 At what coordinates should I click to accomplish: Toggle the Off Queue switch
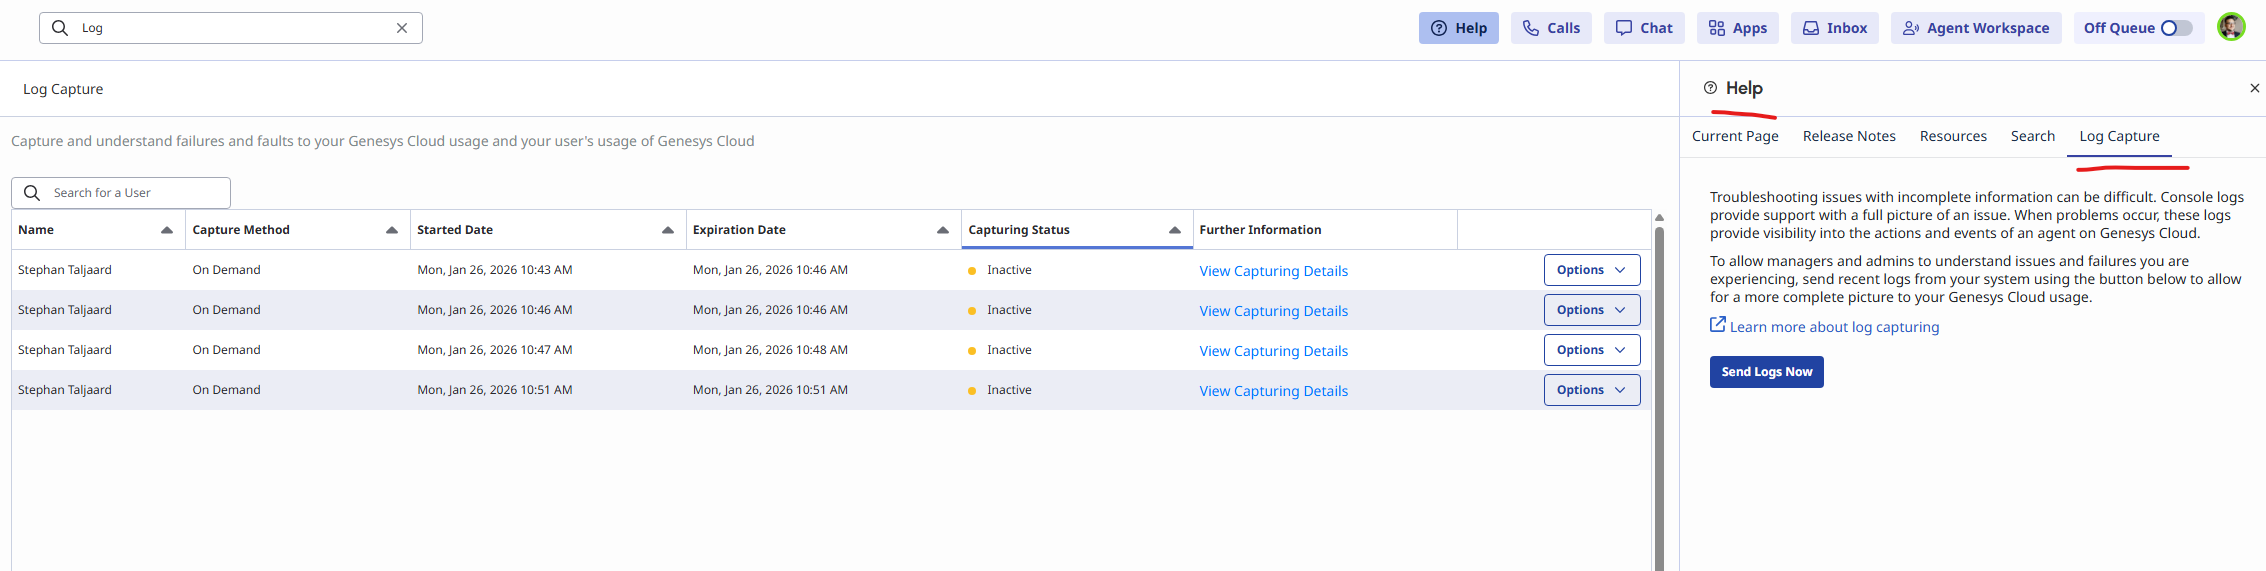pyautogui.click(x=2176, y=28)
